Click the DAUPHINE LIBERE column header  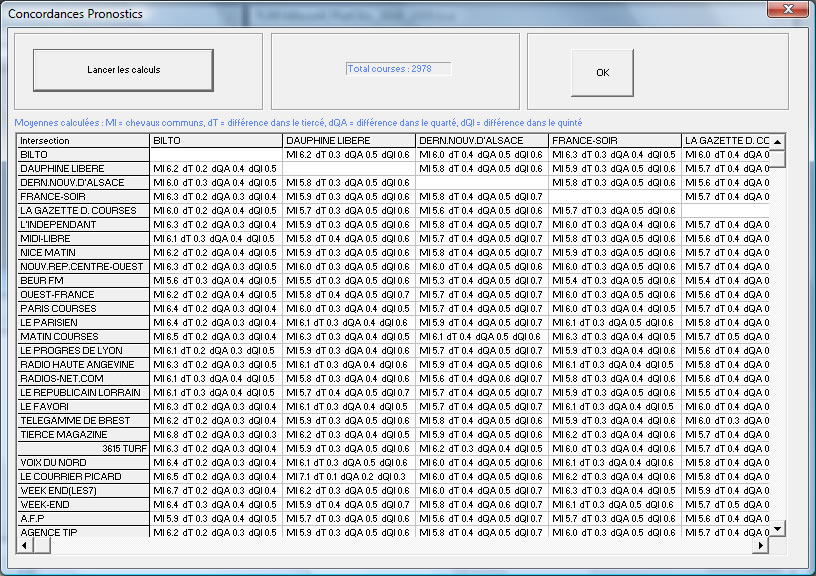349,141
